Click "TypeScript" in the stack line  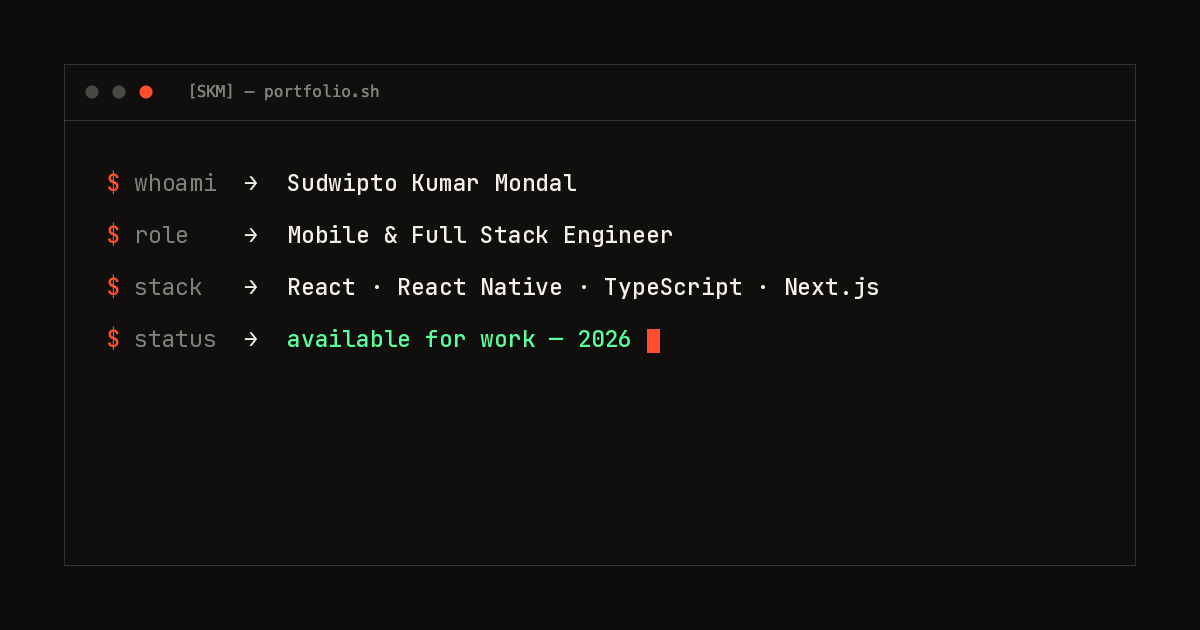[x=673, y=287]
